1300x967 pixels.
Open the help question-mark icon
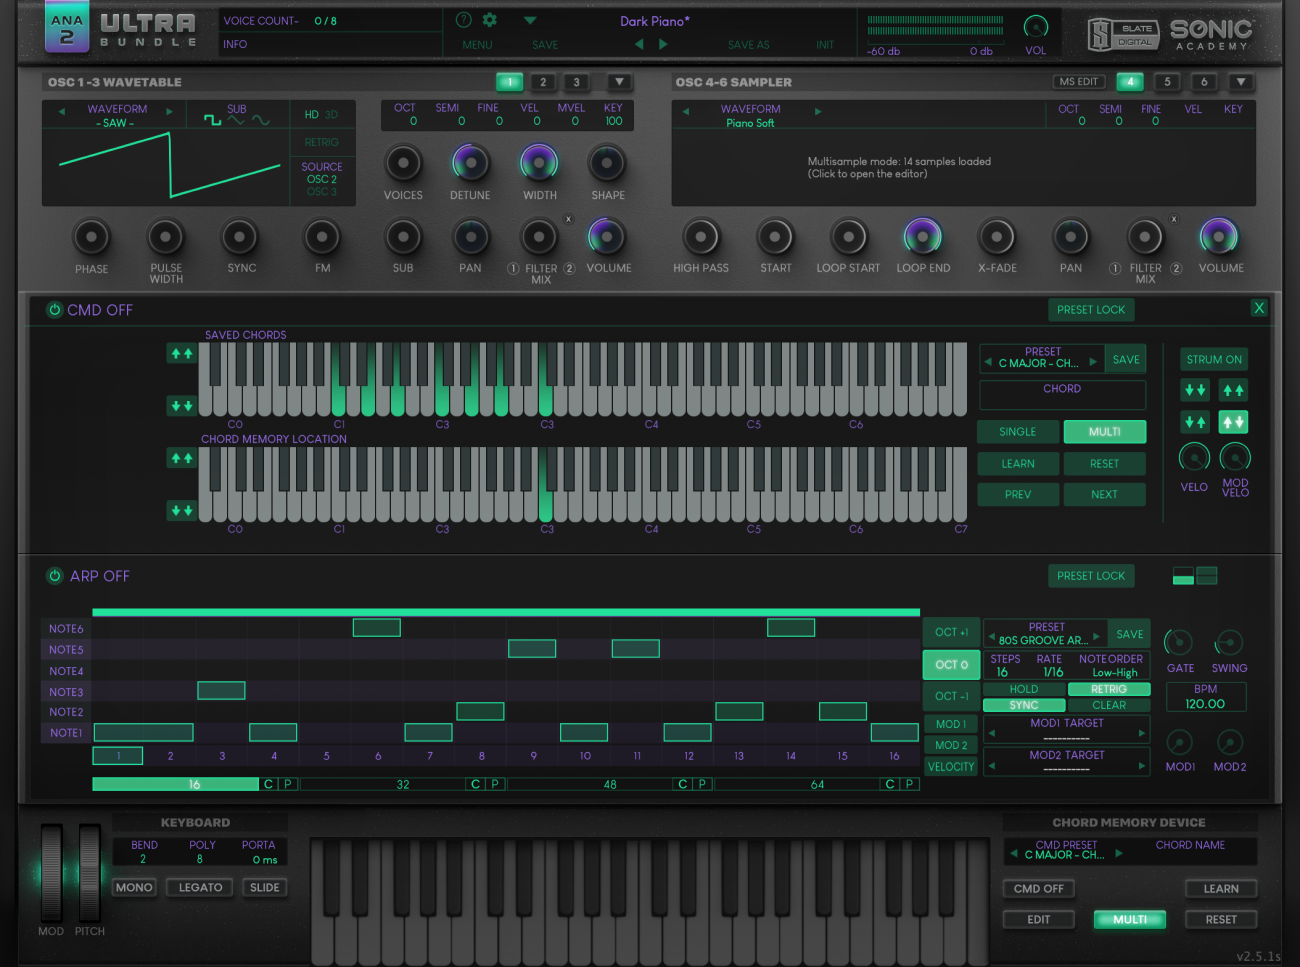[463, 20]
